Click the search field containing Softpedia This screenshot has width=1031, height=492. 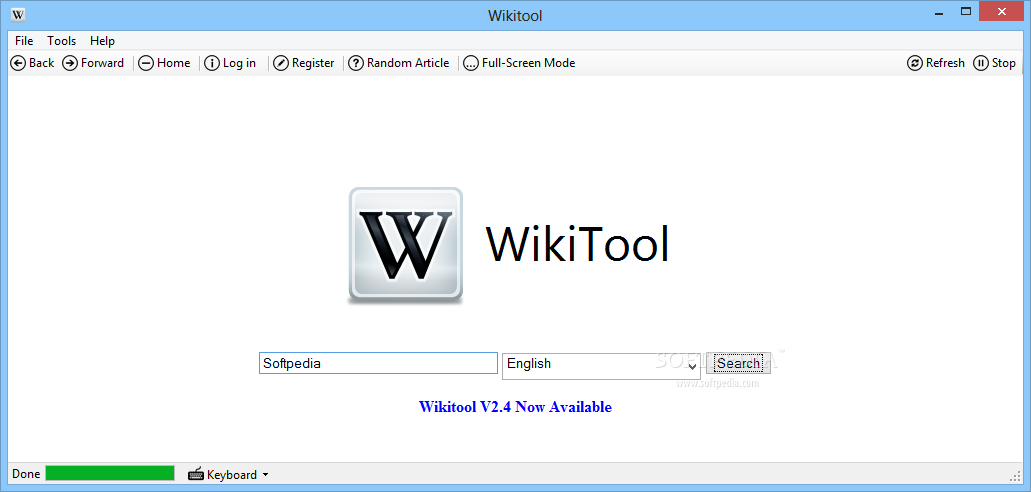tap(378, 363)
